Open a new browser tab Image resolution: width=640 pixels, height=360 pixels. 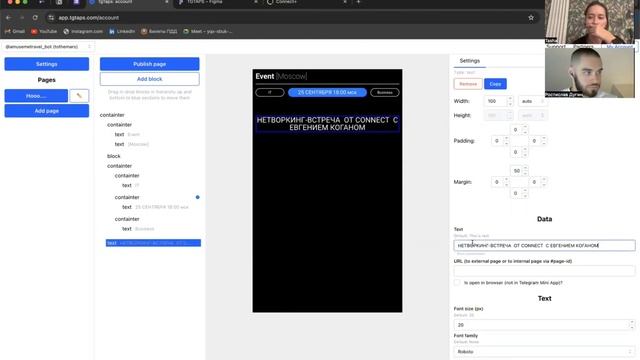pyautogui.click(x=358, y=2)
